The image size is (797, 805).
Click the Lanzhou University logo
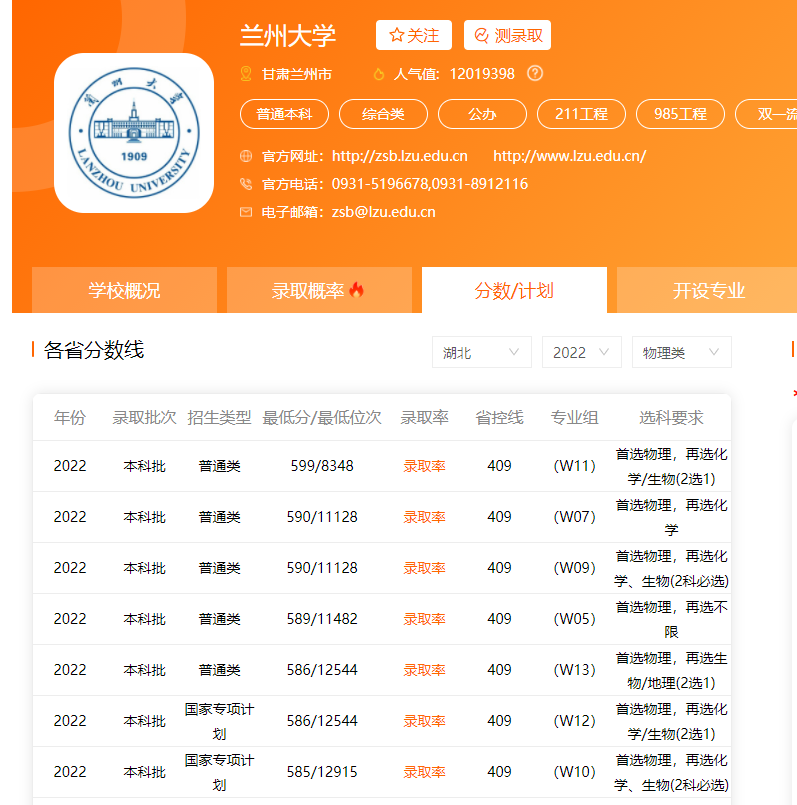click(134, 132)
